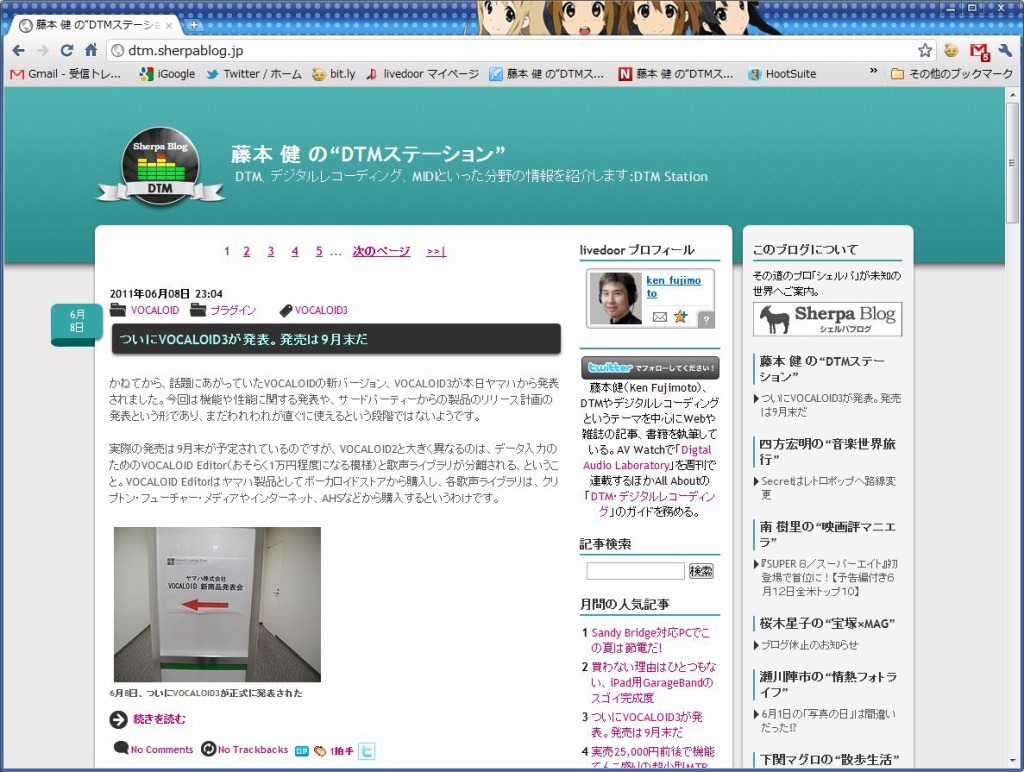
Task: Open the browser home page icon
Action: click(91, 50)
